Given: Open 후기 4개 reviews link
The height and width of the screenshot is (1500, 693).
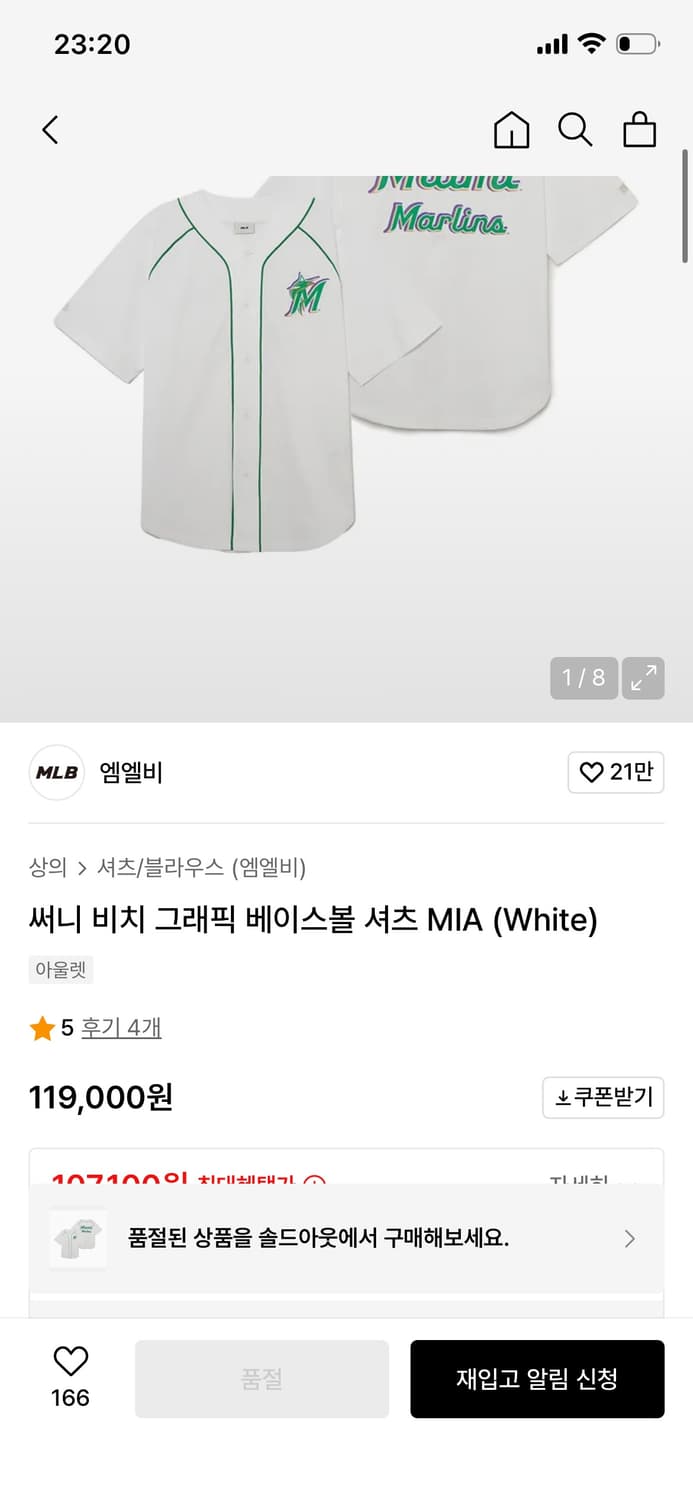Looking at the screenshot, I should point(122,1027).
